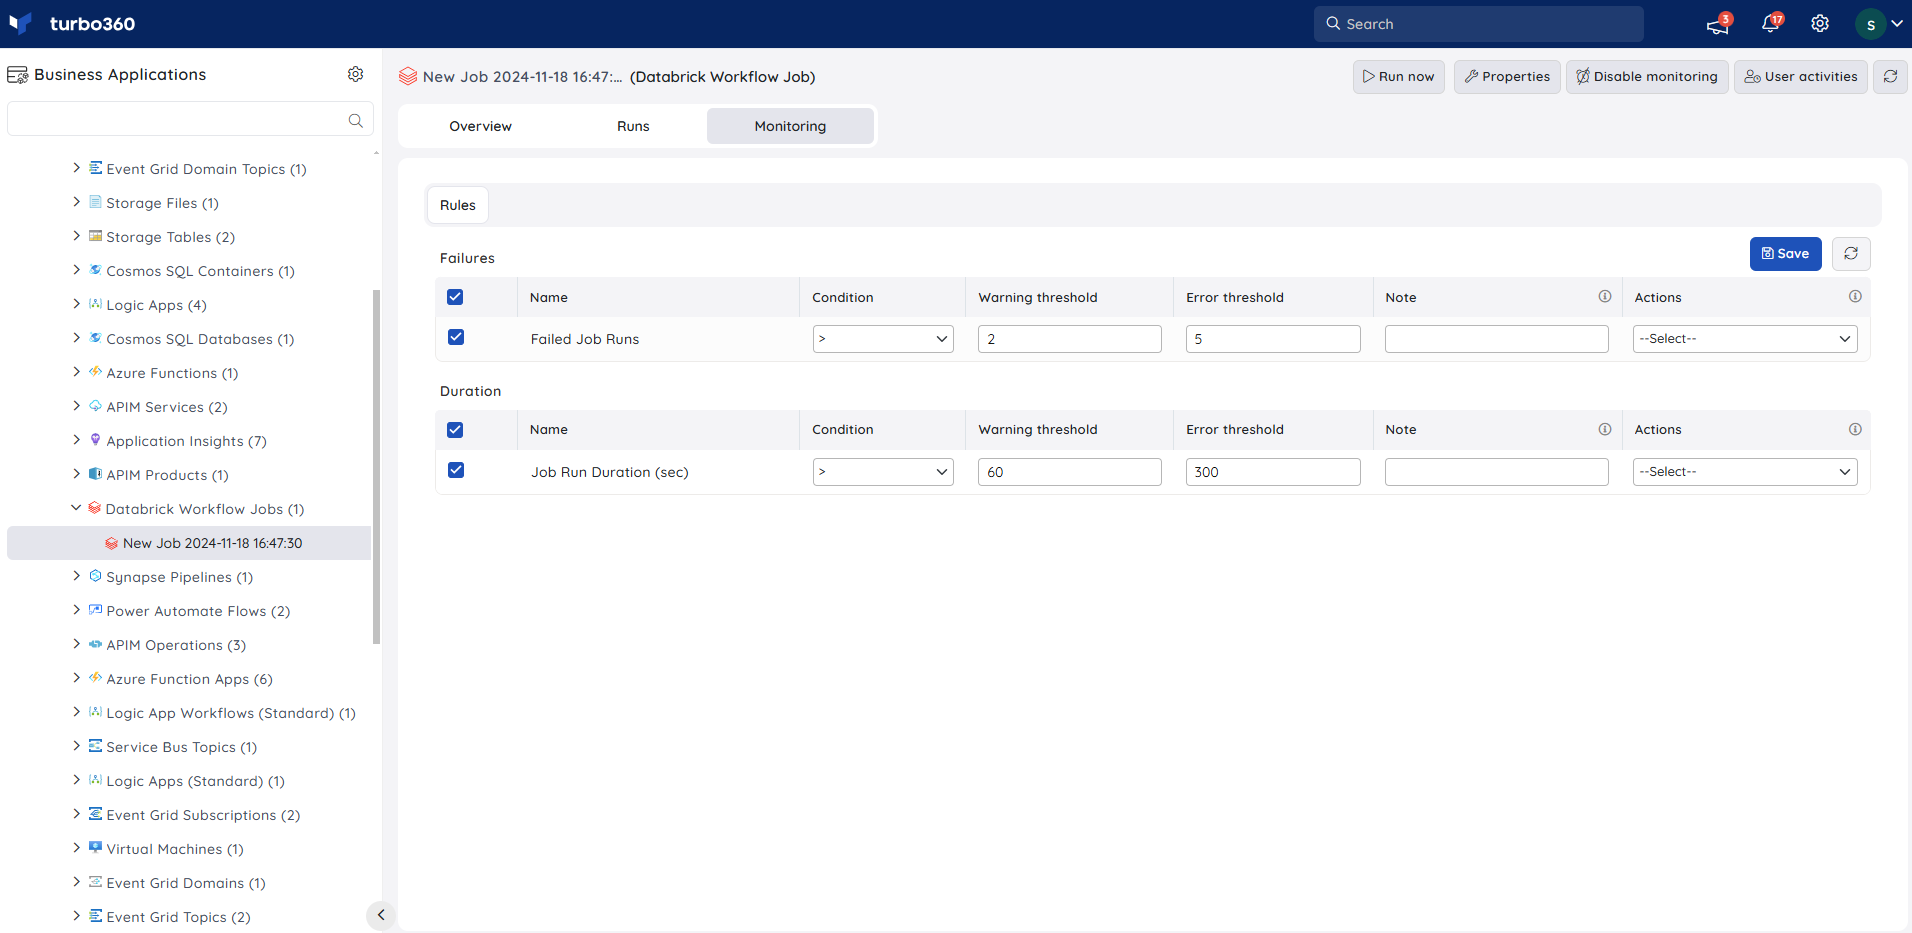Click the APIM Services icon
Screen dimensions: 1912x933
[95, 406]
